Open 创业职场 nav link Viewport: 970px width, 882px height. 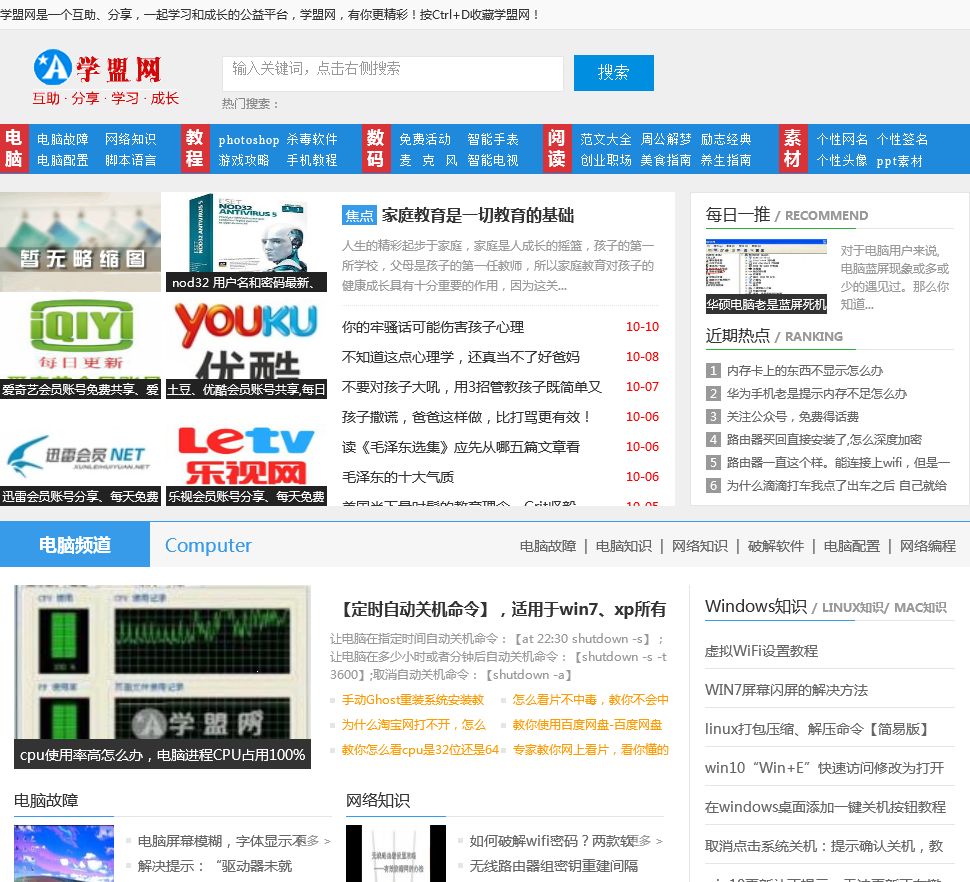click(x=606, y=160)
